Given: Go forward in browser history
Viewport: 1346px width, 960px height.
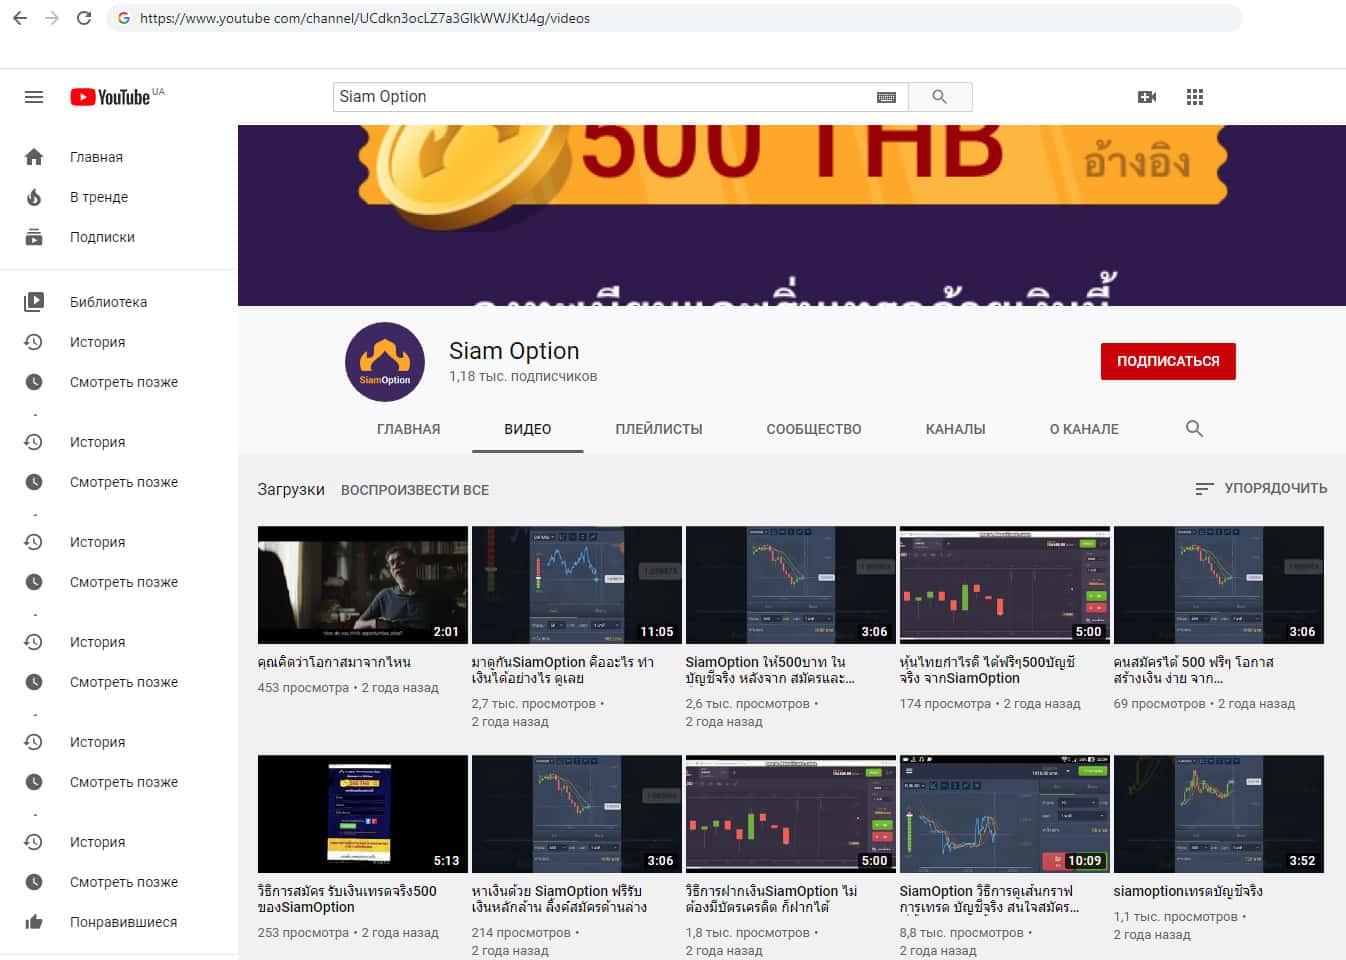Looking at the screenshot, I should pyautogui.click(x=52, y=18).
